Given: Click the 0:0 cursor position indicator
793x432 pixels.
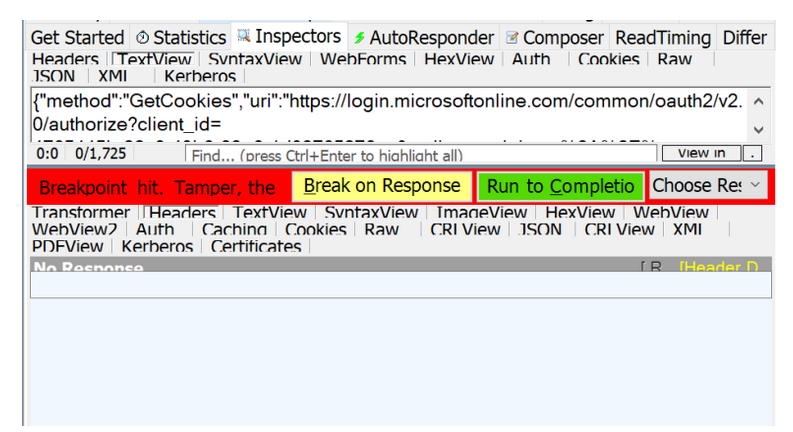Looking at the screenshot, I should tap(47, 153).
